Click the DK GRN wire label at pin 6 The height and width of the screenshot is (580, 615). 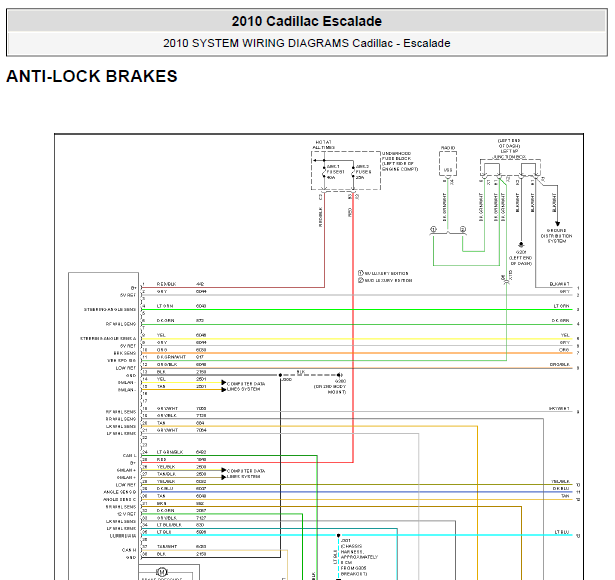[165, 320]
